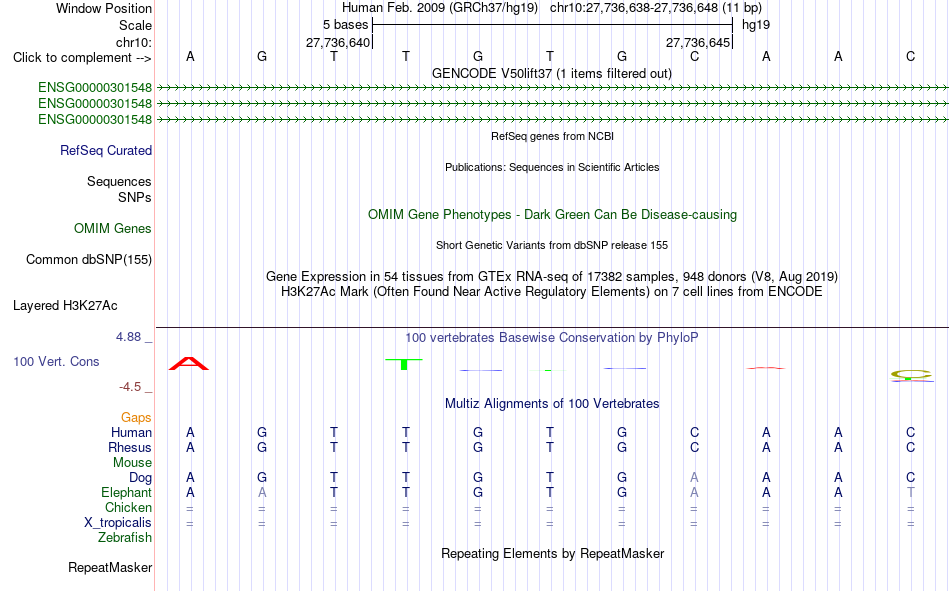Image resolution: width=950 pixels, height=591 pixels.
Task: Click the Layered H3K27Ac track label
Action: (x=65, y=306)
